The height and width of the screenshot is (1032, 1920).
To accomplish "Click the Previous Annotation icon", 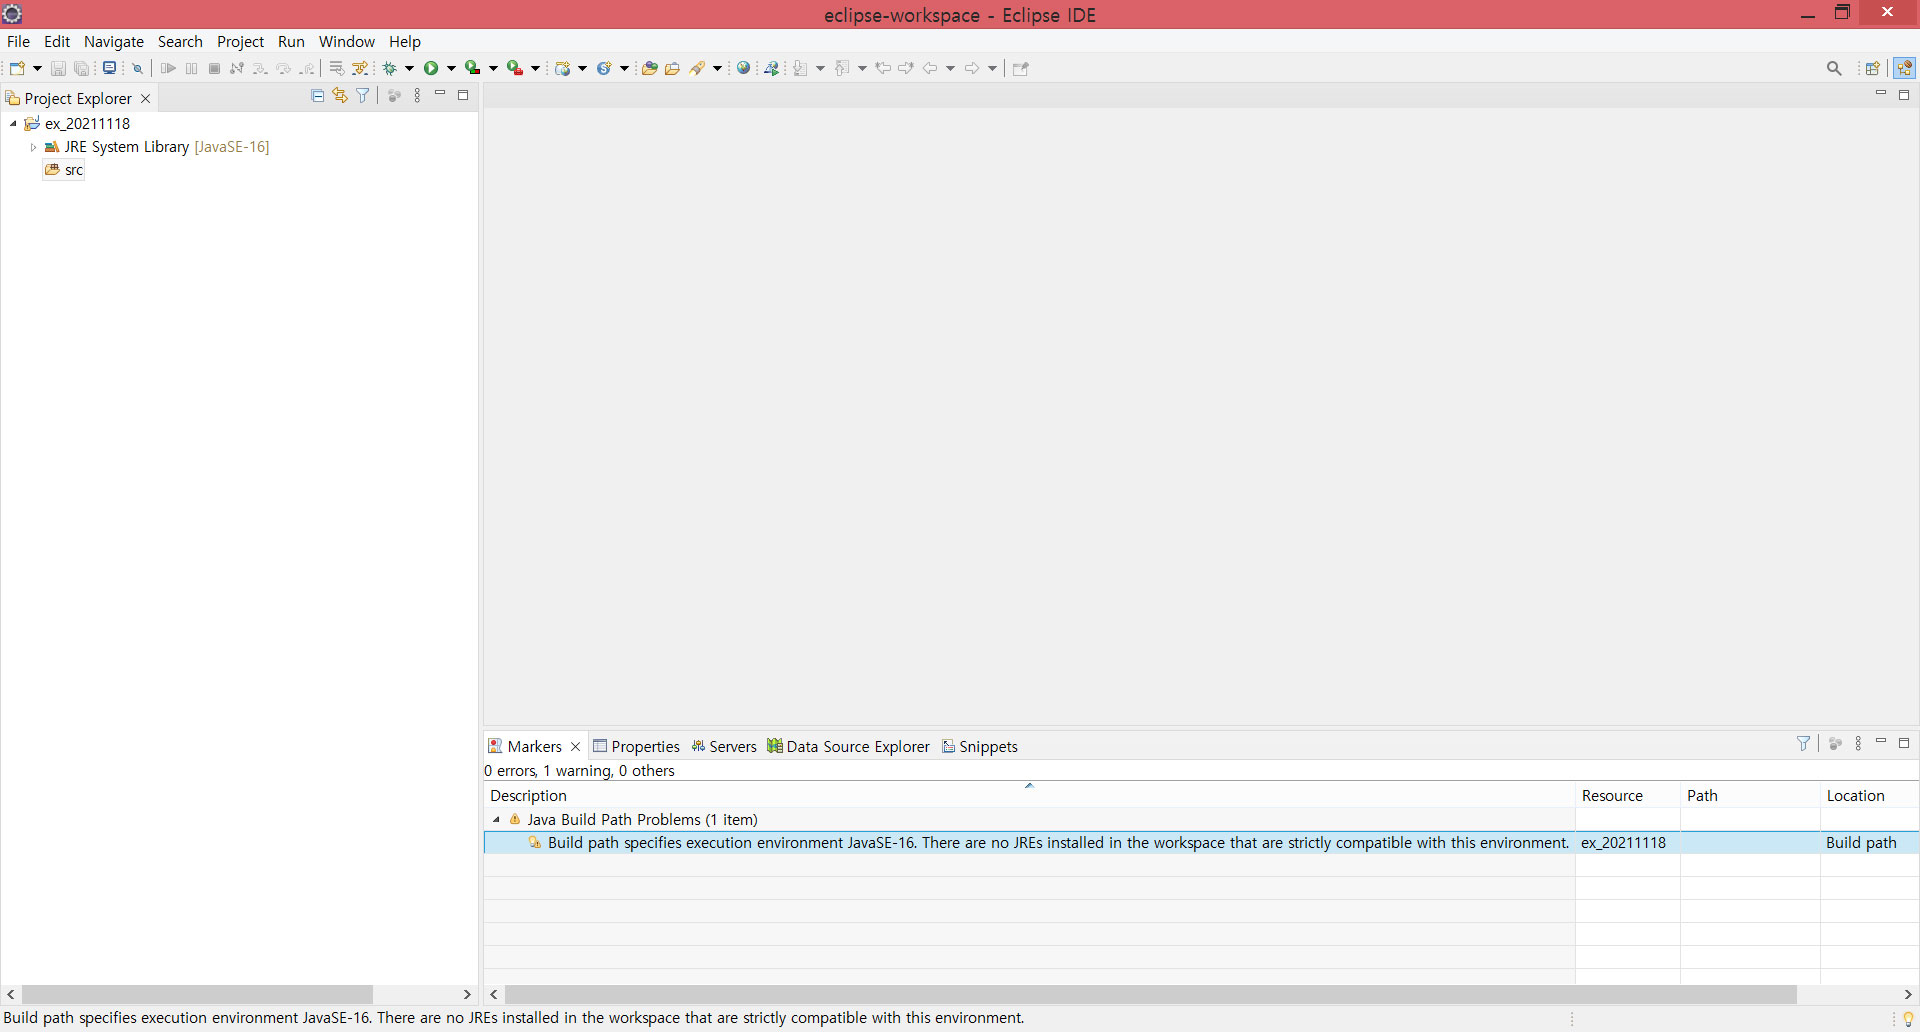I will click(843, 68).
